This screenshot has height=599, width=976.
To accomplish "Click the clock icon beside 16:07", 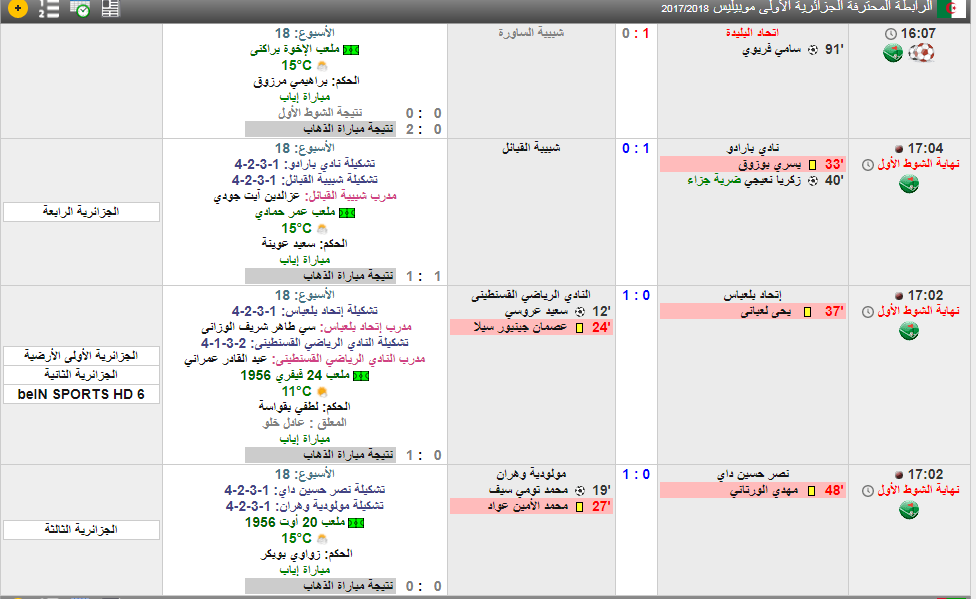I will (891, 34).
